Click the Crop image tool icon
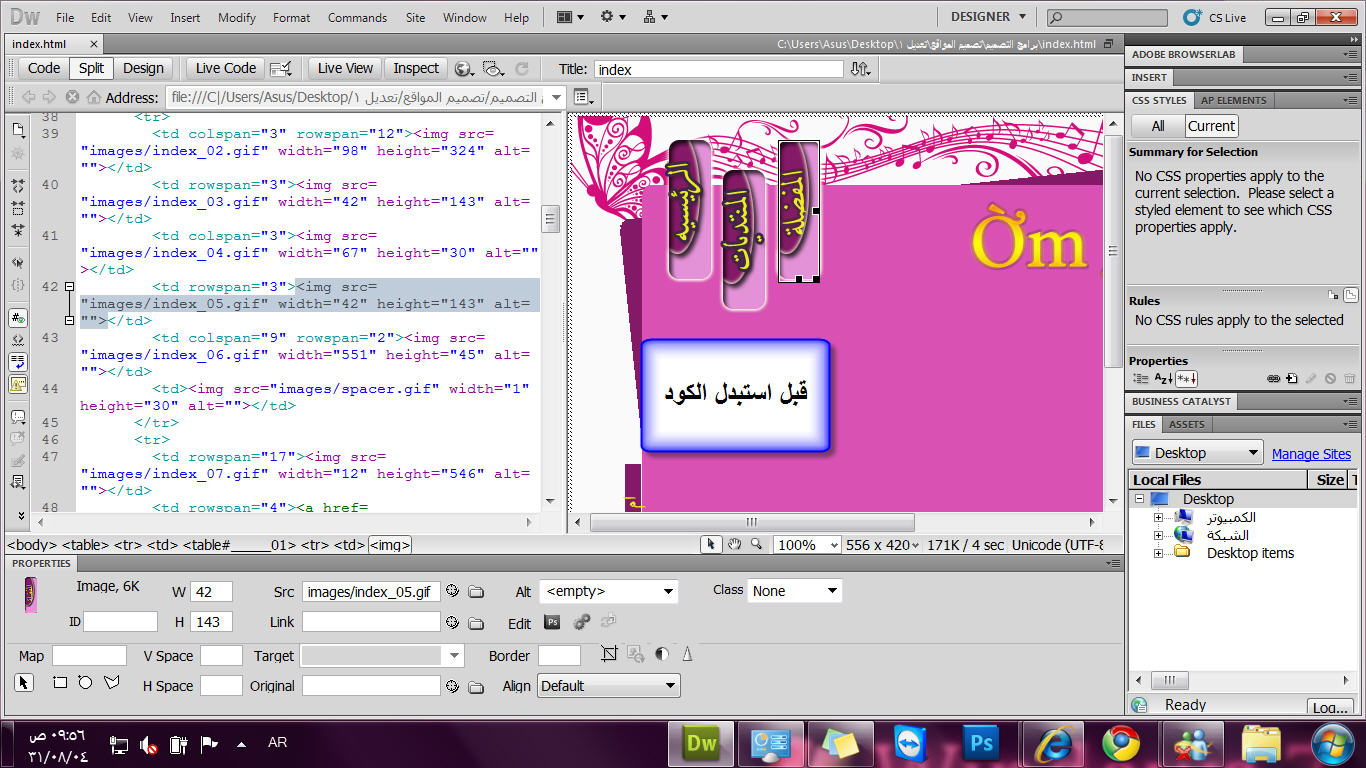 609,654
